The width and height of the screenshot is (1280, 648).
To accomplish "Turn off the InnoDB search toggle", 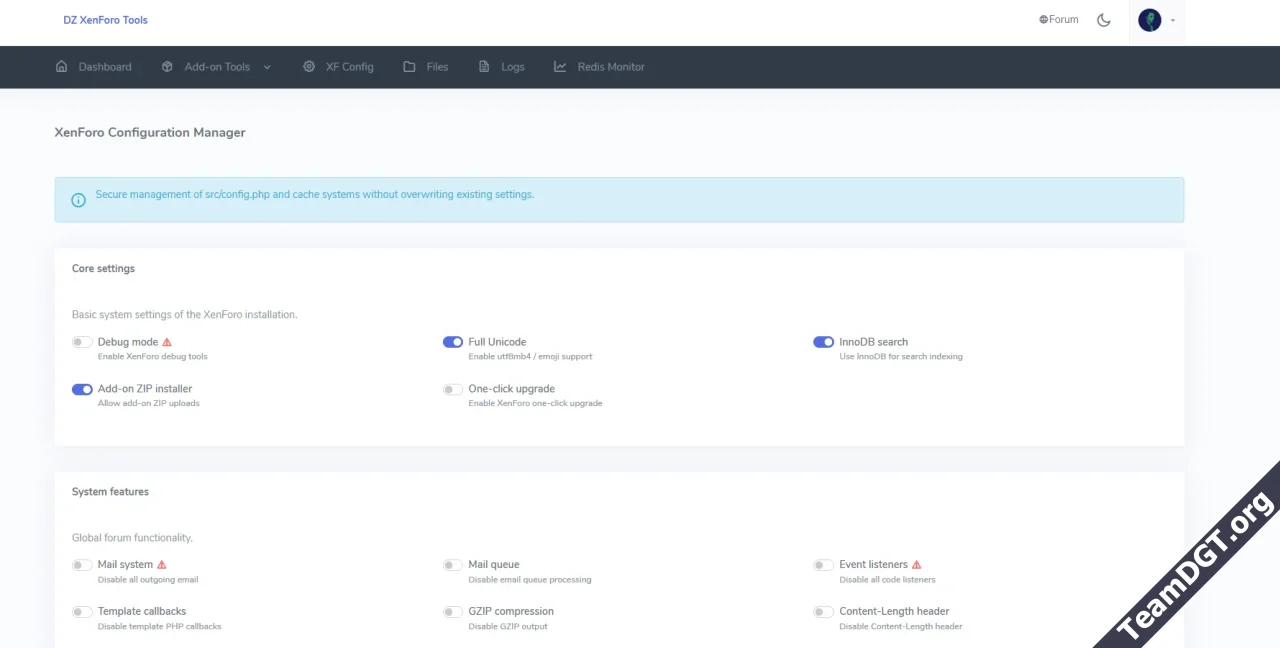I will [x=823, y=342].
